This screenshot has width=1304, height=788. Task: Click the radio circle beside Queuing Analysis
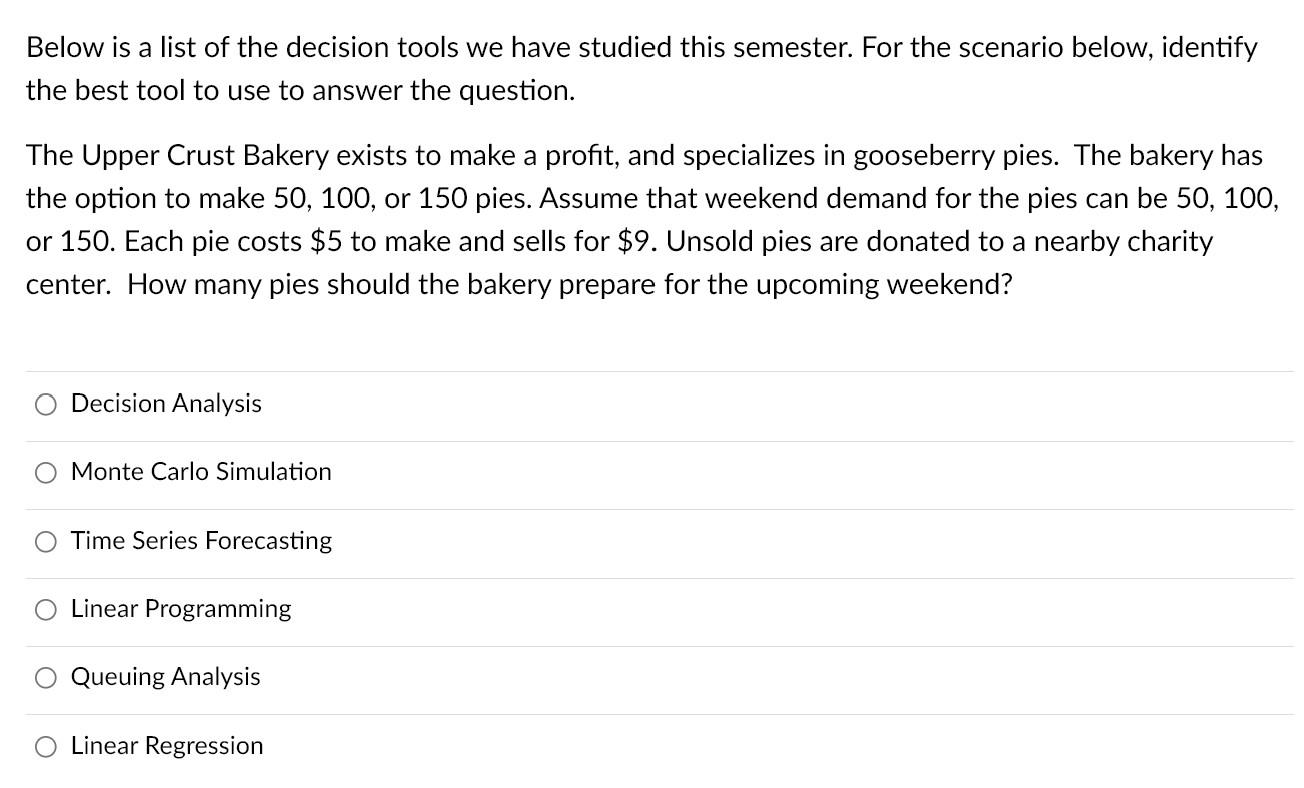point(45,677)
